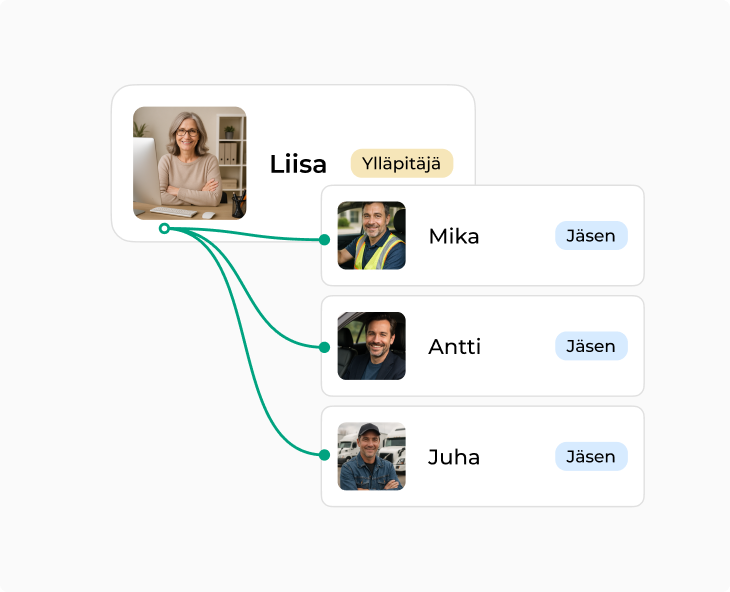
Task: Click the green connector dot on Mika's card
Action: coord(324,240)
